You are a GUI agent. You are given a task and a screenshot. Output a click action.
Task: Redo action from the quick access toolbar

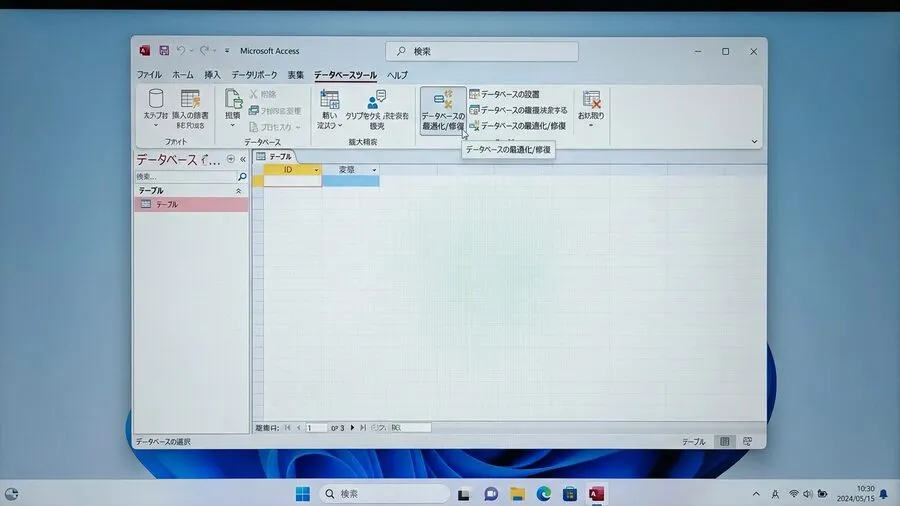tap(204, 50)
